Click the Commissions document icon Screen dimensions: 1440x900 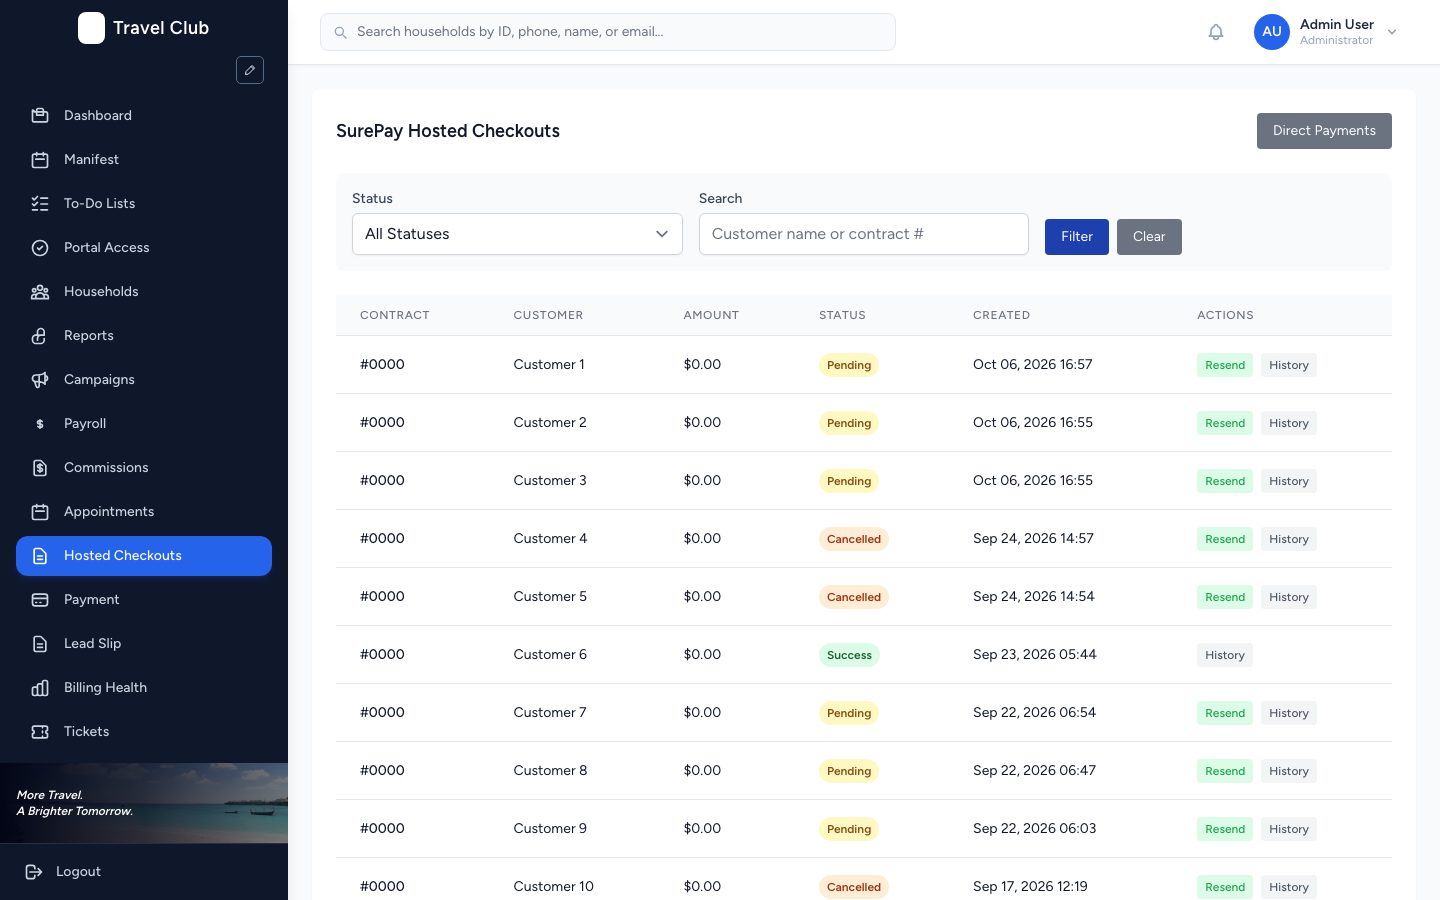click(x=40, y=467)
